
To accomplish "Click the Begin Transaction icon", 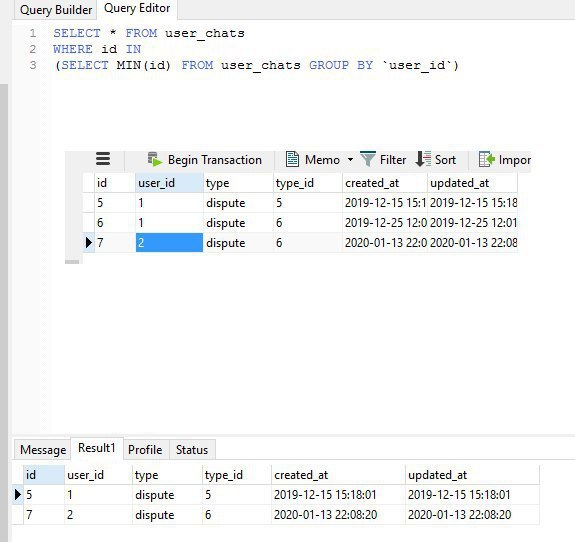I will [x=154, y=160].
